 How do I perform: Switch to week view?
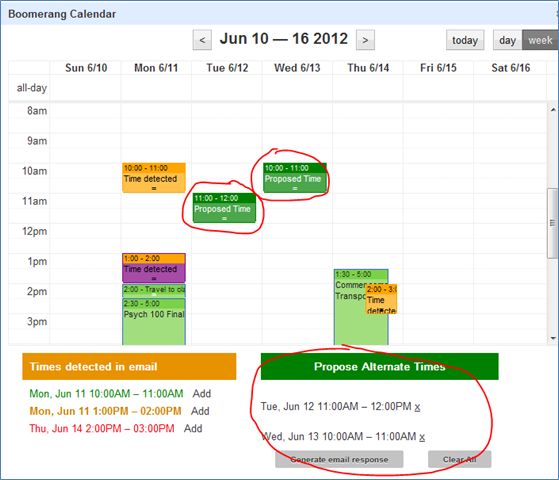pos(540,40)
